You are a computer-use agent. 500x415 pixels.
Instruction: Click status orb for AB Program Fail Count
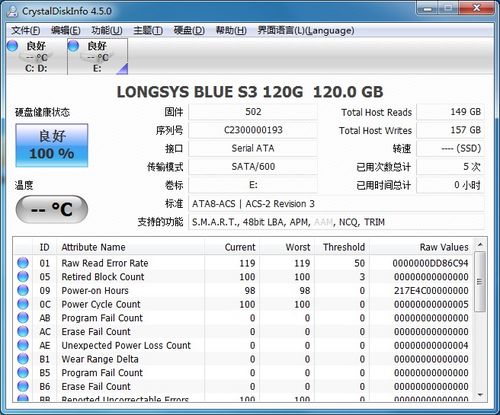tap(23, 317)
